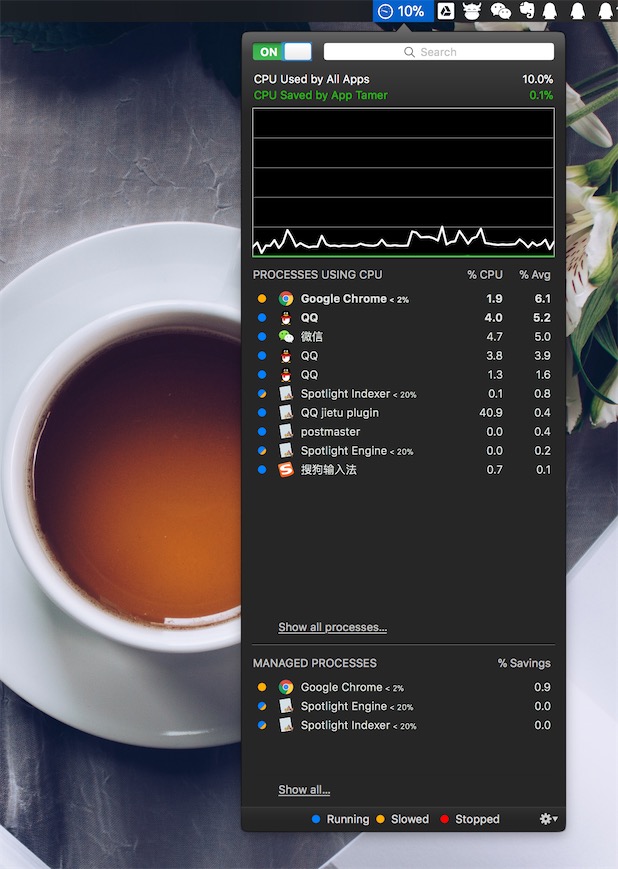Click the Show all link under Managed Processes
Screen dimensions: 618x869
304,789
